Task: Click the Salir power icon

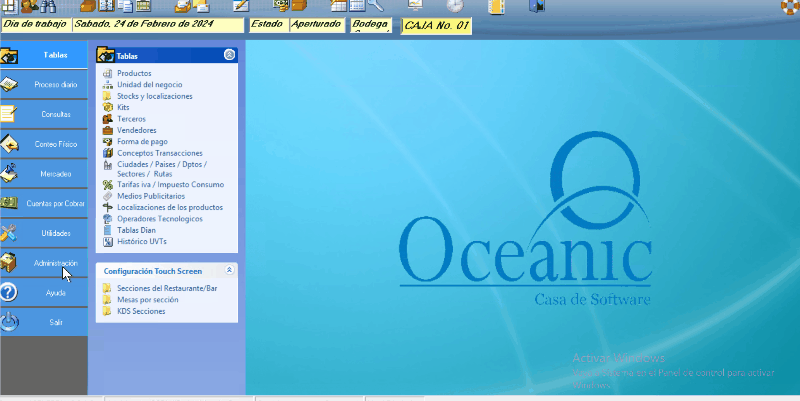Action: point(10,322)
